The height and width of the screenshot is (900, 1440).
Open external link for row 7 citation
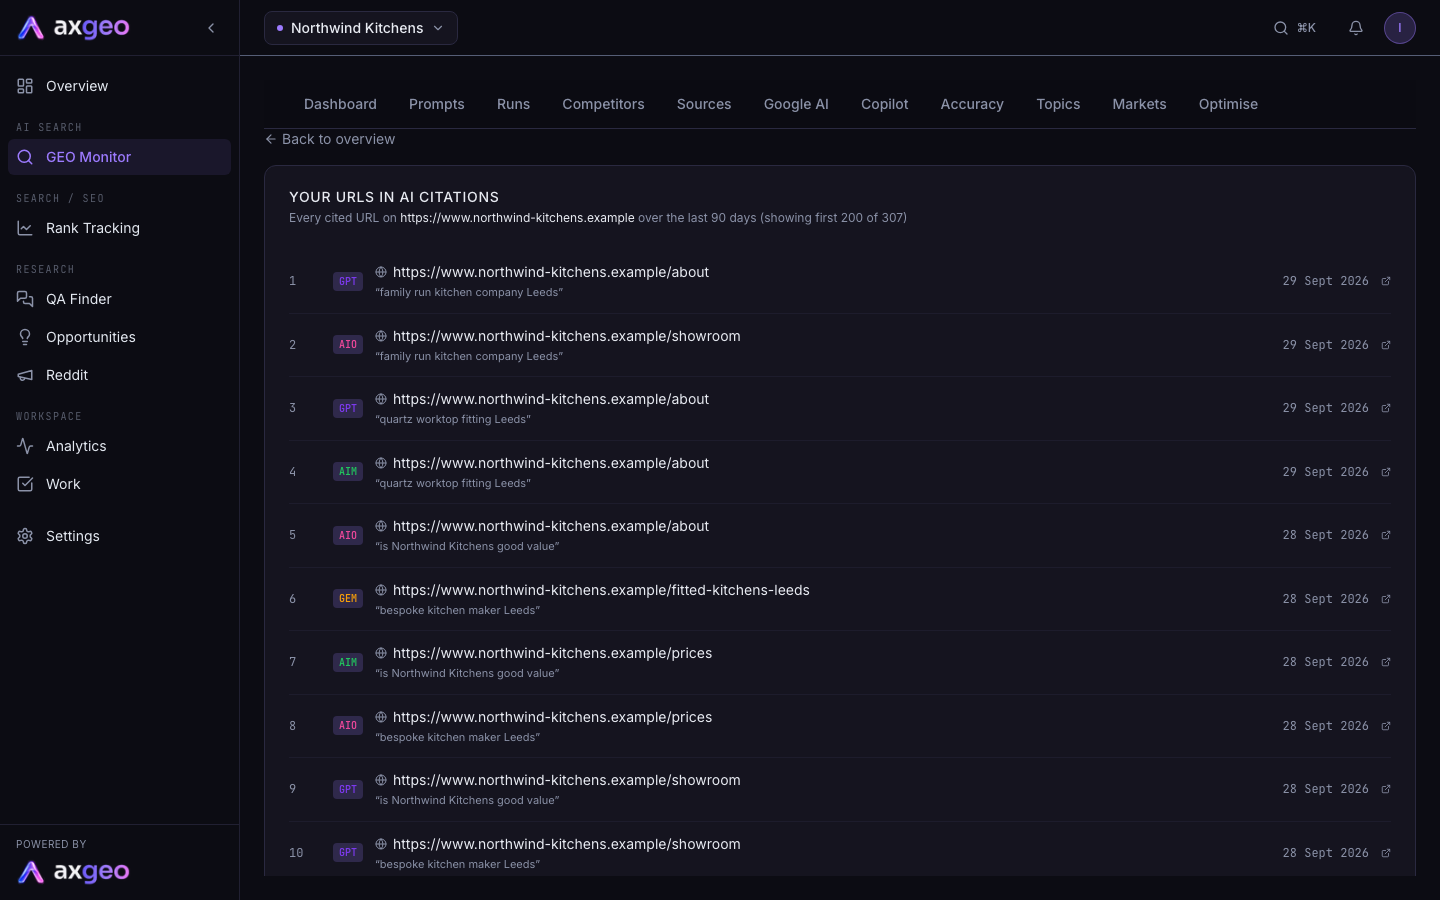coord(1386,662)
